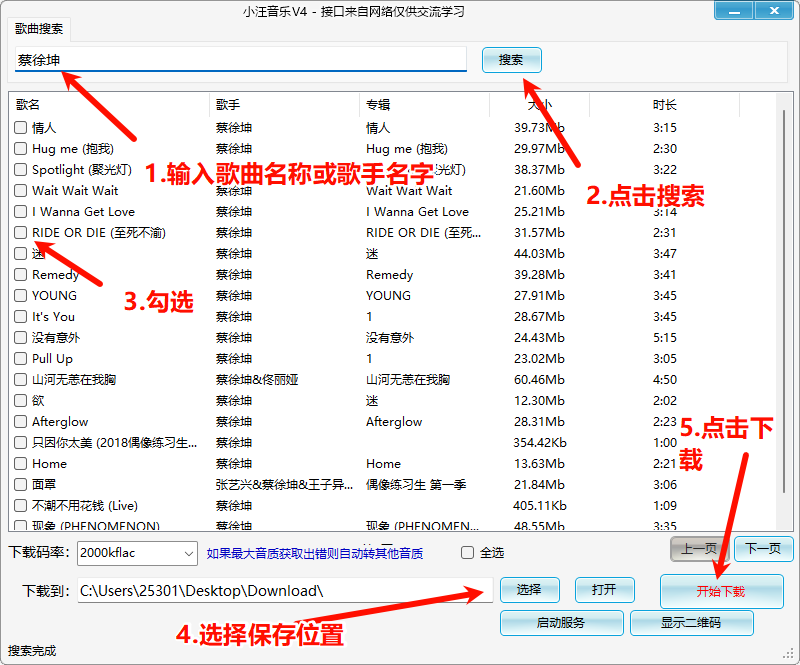Image resolution: width=800 pixels, height=665 pixels.
Task: Select the song It's You checkbox
Action: click(x=21, y=317)
